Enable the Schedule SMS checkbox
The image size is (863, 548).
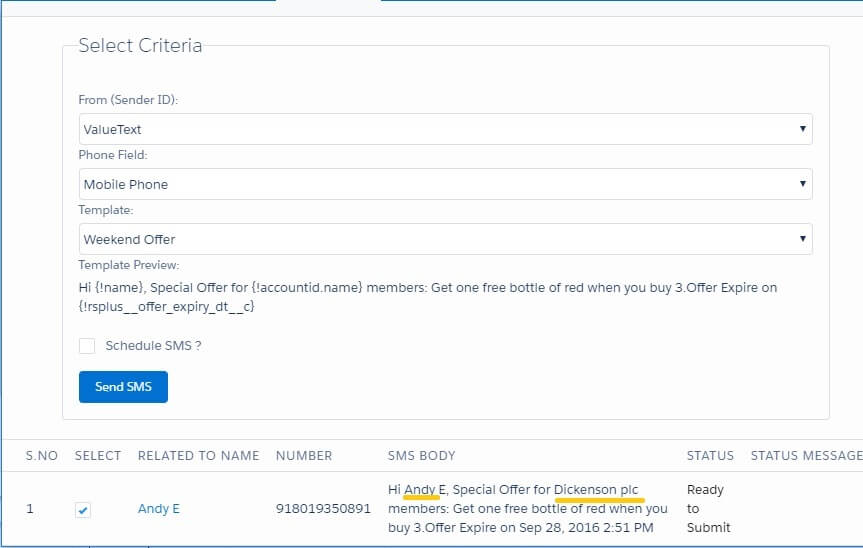click(x=87, y=346)
